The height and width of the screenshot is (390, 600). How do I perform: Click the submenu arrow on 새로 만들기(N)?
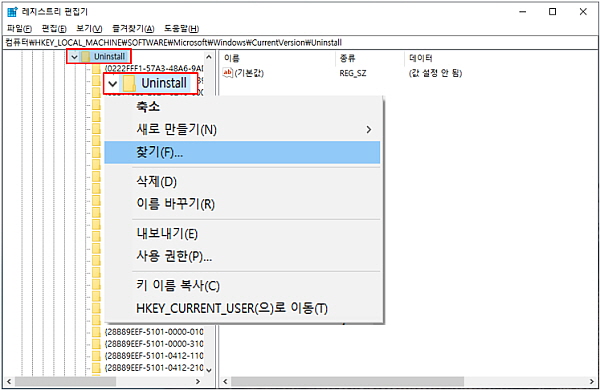[x=368, y=130]
